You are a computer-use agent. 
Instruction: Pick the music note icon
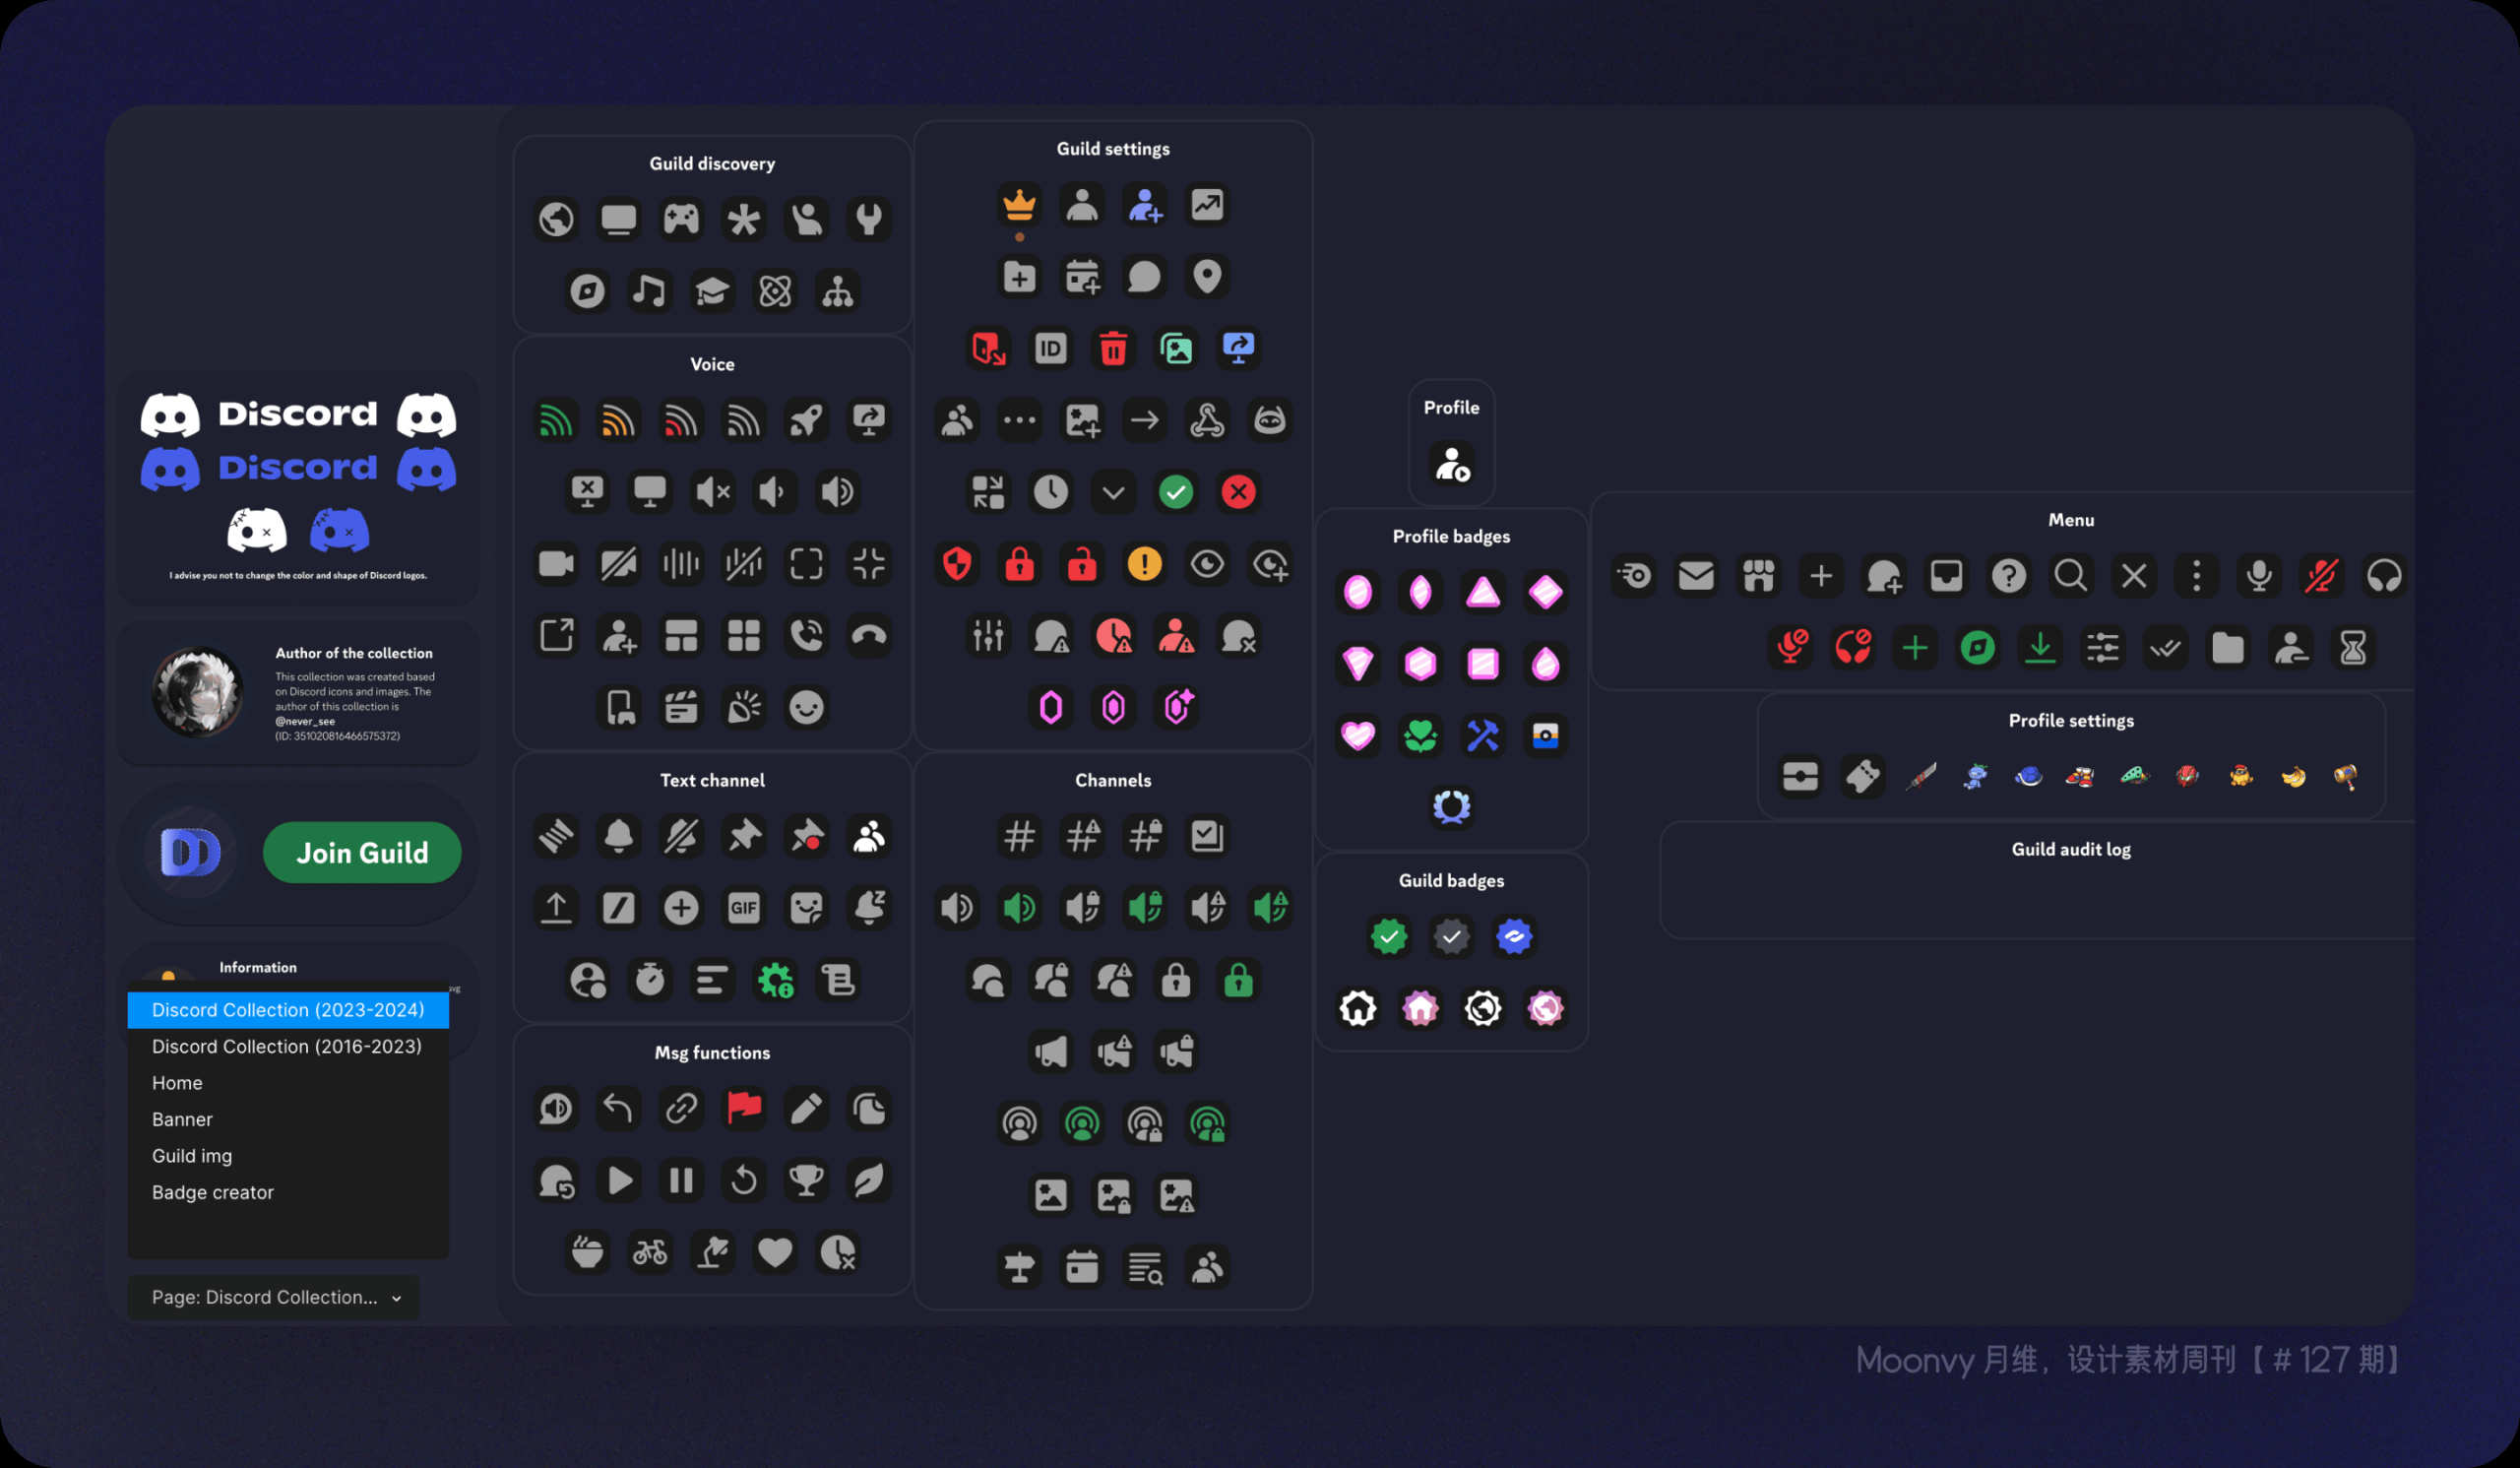pos(649,291)
